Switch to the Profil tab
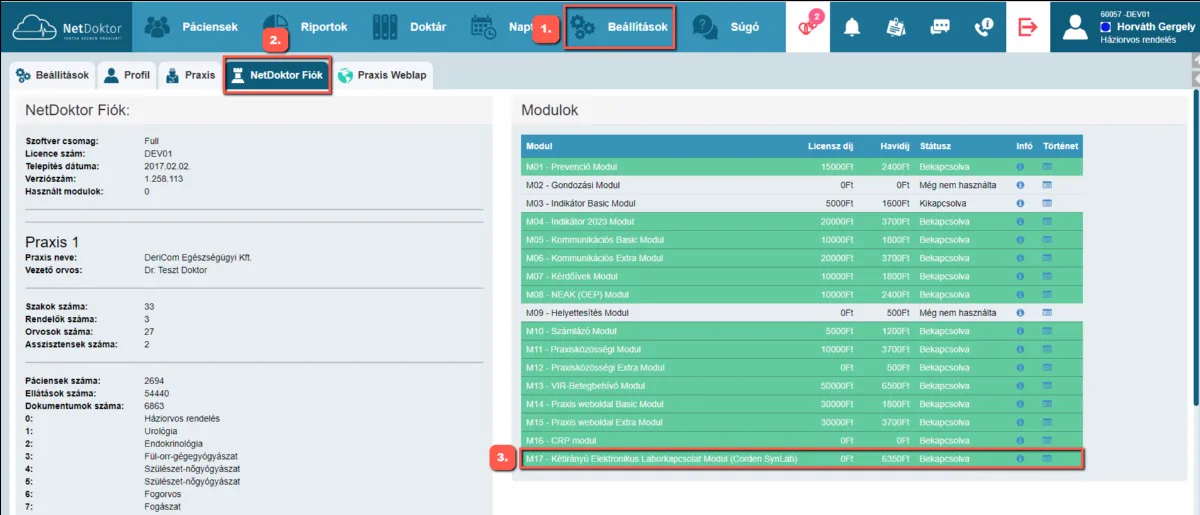This screenshot has width=1200, height=515. pyautogui.click(x=127, y=75)
